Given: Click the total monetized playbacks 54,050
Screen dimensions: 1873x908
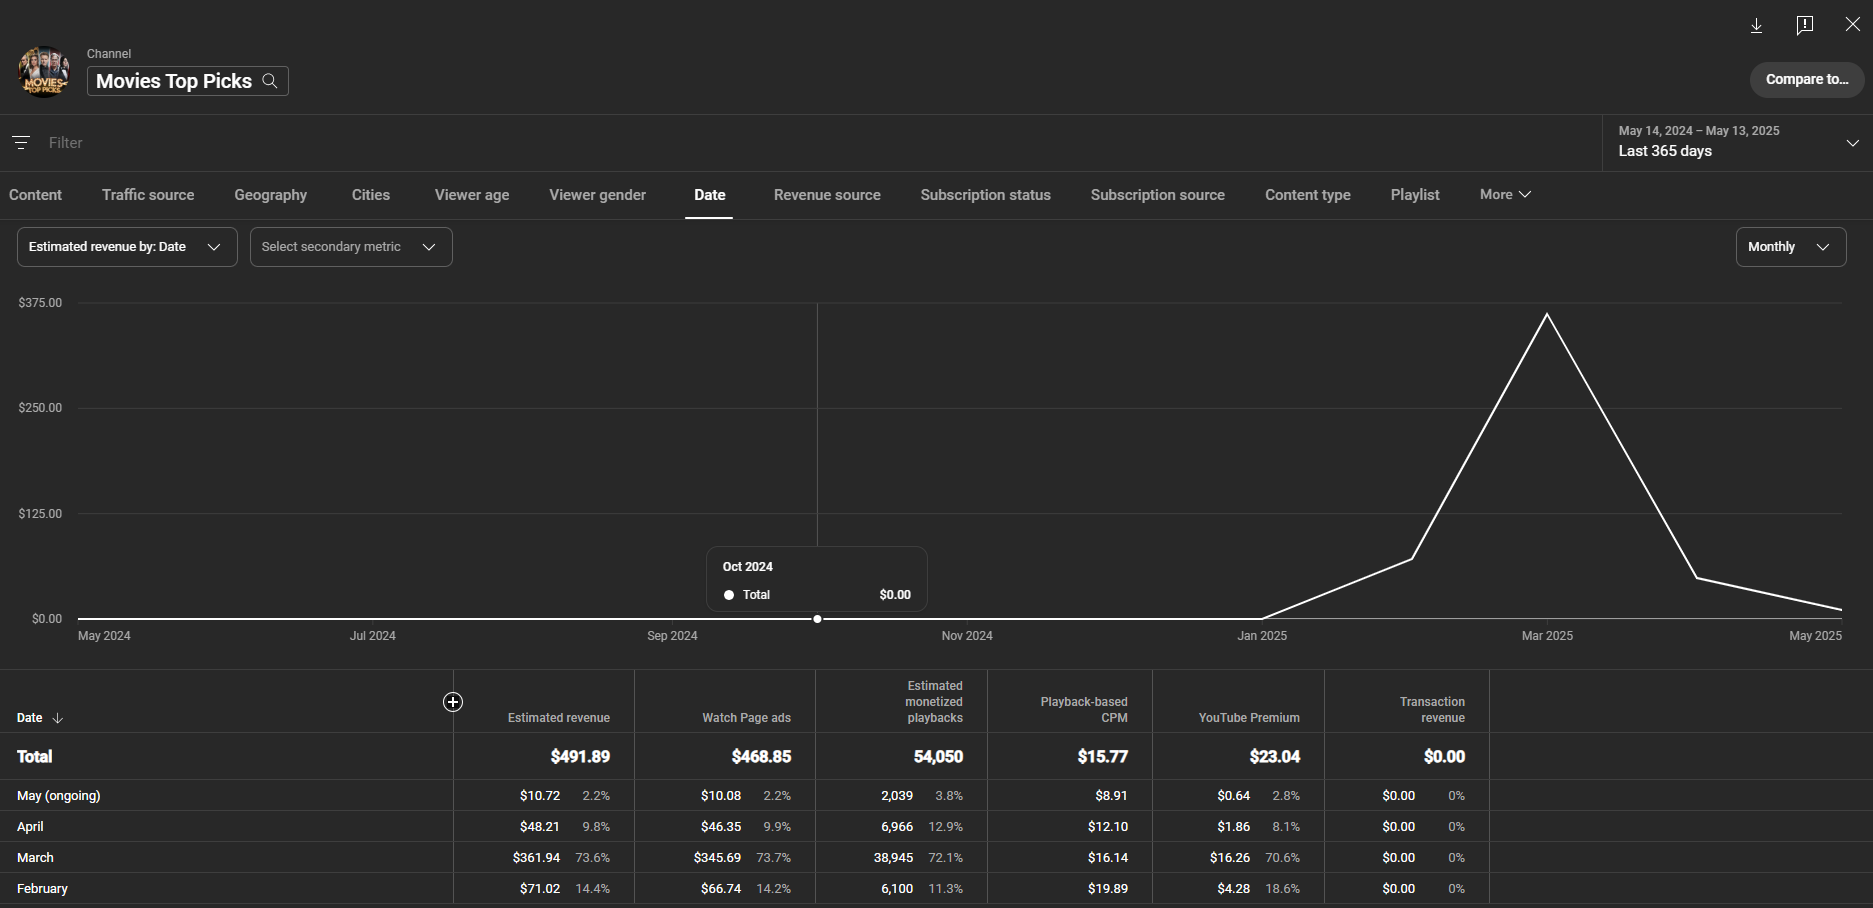Looking at the screenshot, I should pyautogui.click(x=938, y=757).
